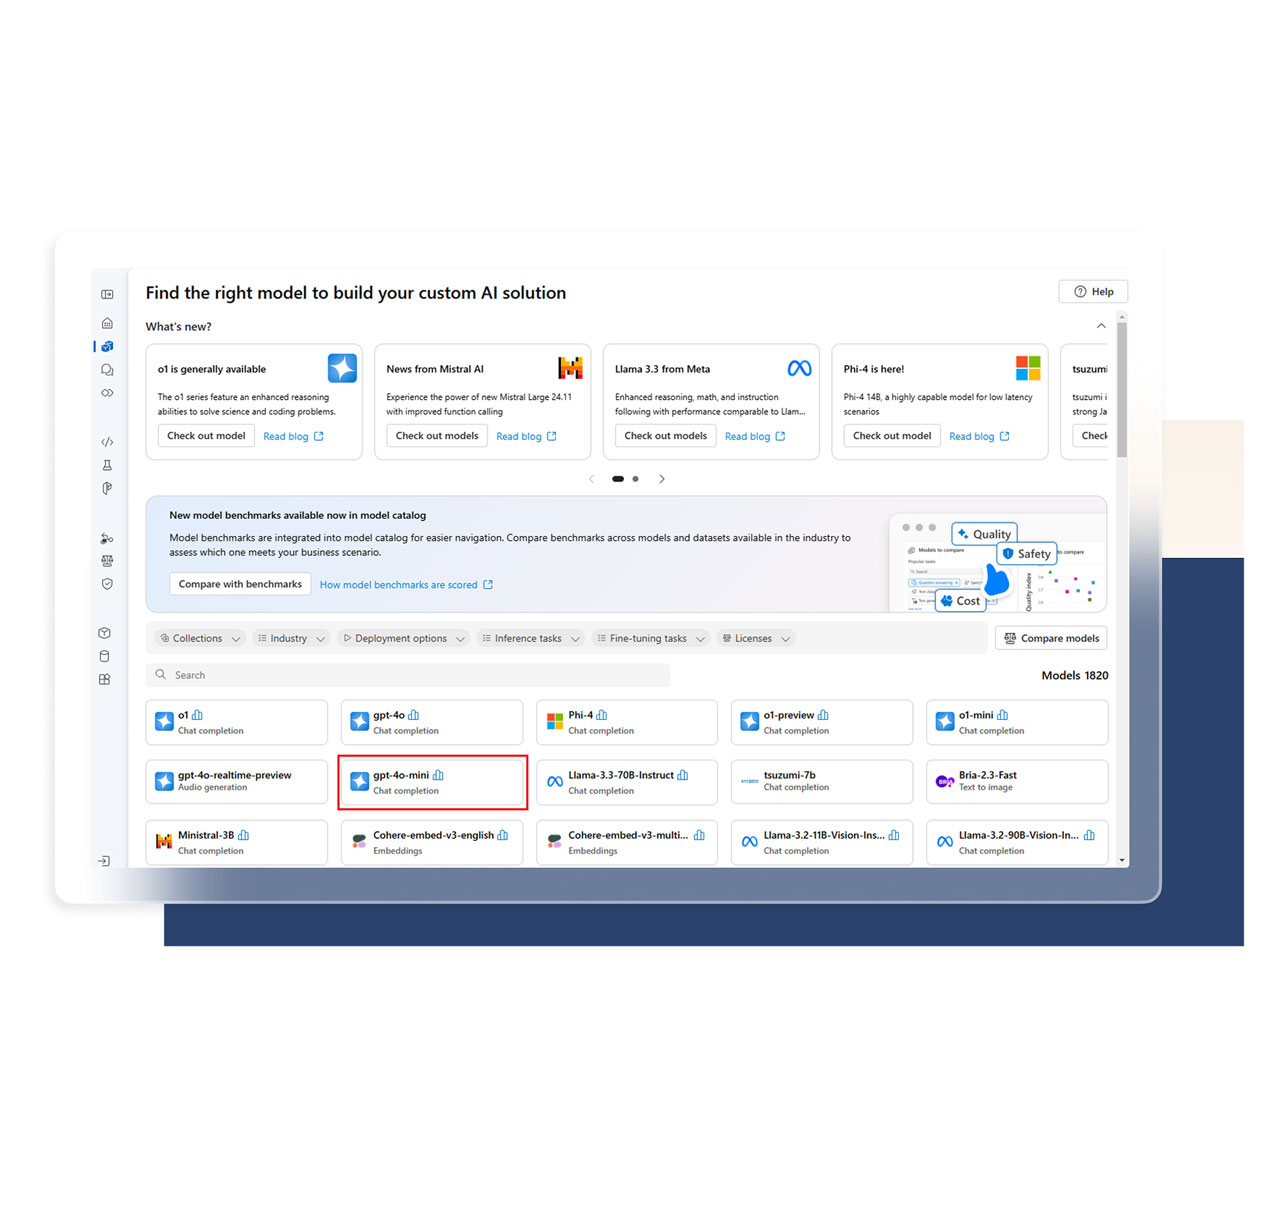Click the benchmarks preview illustration
1280x1206 pixels.
tap(997, 562)
